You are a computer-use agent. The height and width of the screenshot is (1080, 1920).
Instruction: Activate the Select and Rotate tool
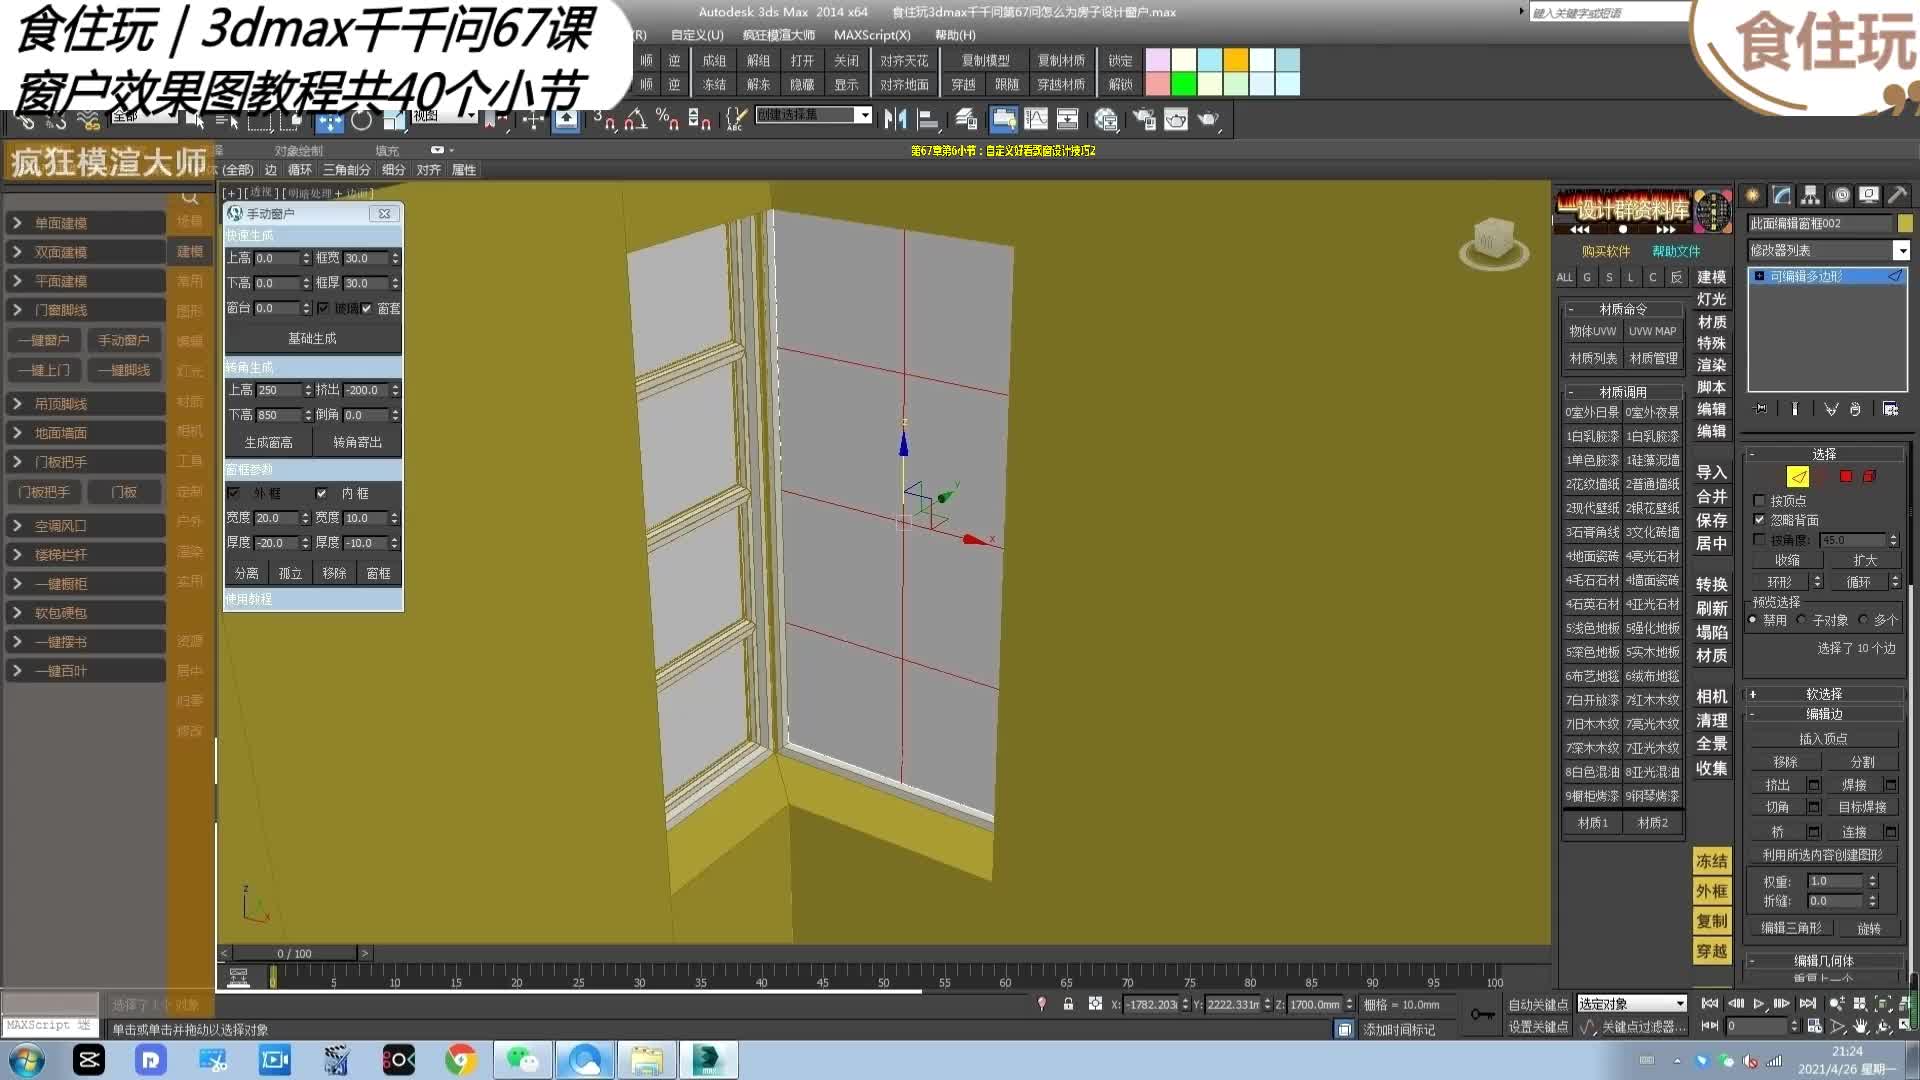(x=362, y=120)
